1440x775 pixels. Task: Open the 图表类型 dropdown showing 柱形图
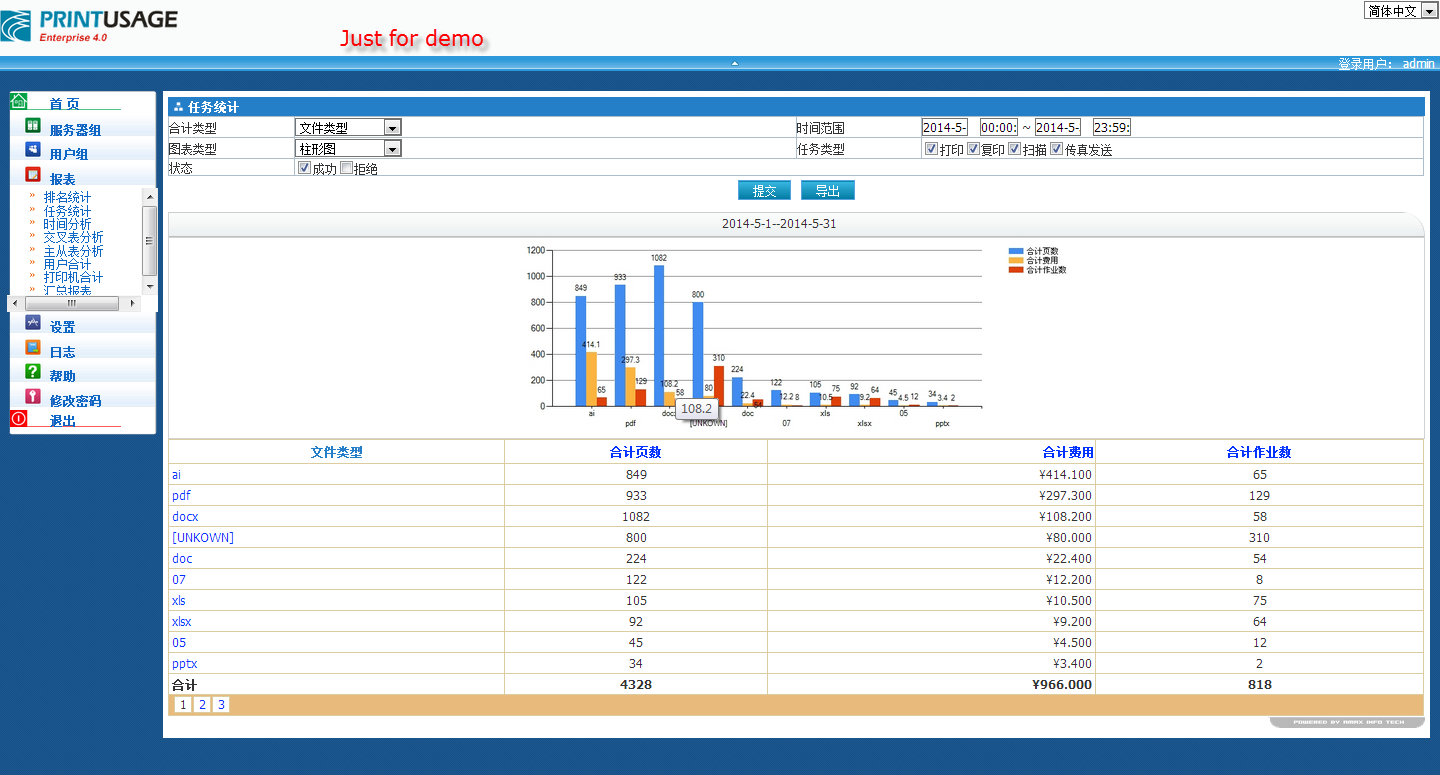(x=348, y=148)
